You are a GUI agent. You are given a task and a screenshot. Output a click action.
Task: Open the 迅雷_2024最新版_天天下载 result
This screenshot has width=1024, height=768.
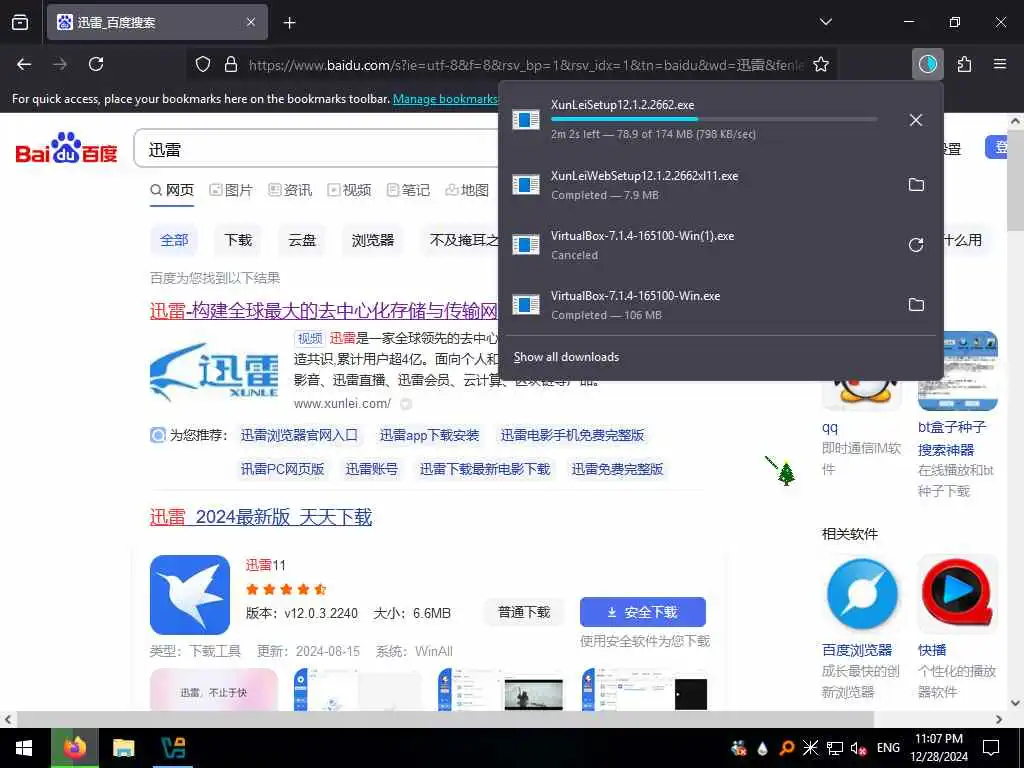[x=261, y=517]
